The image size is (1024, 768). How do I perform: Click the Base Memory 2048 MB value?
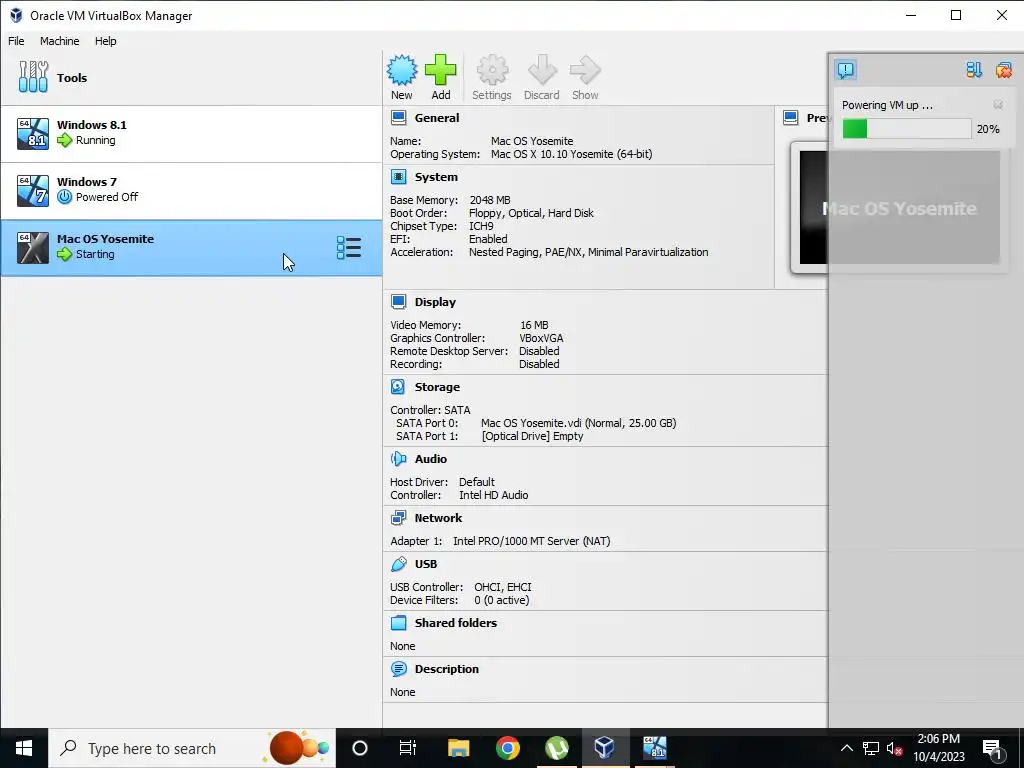pyautogui.click(x=490, y=200)
